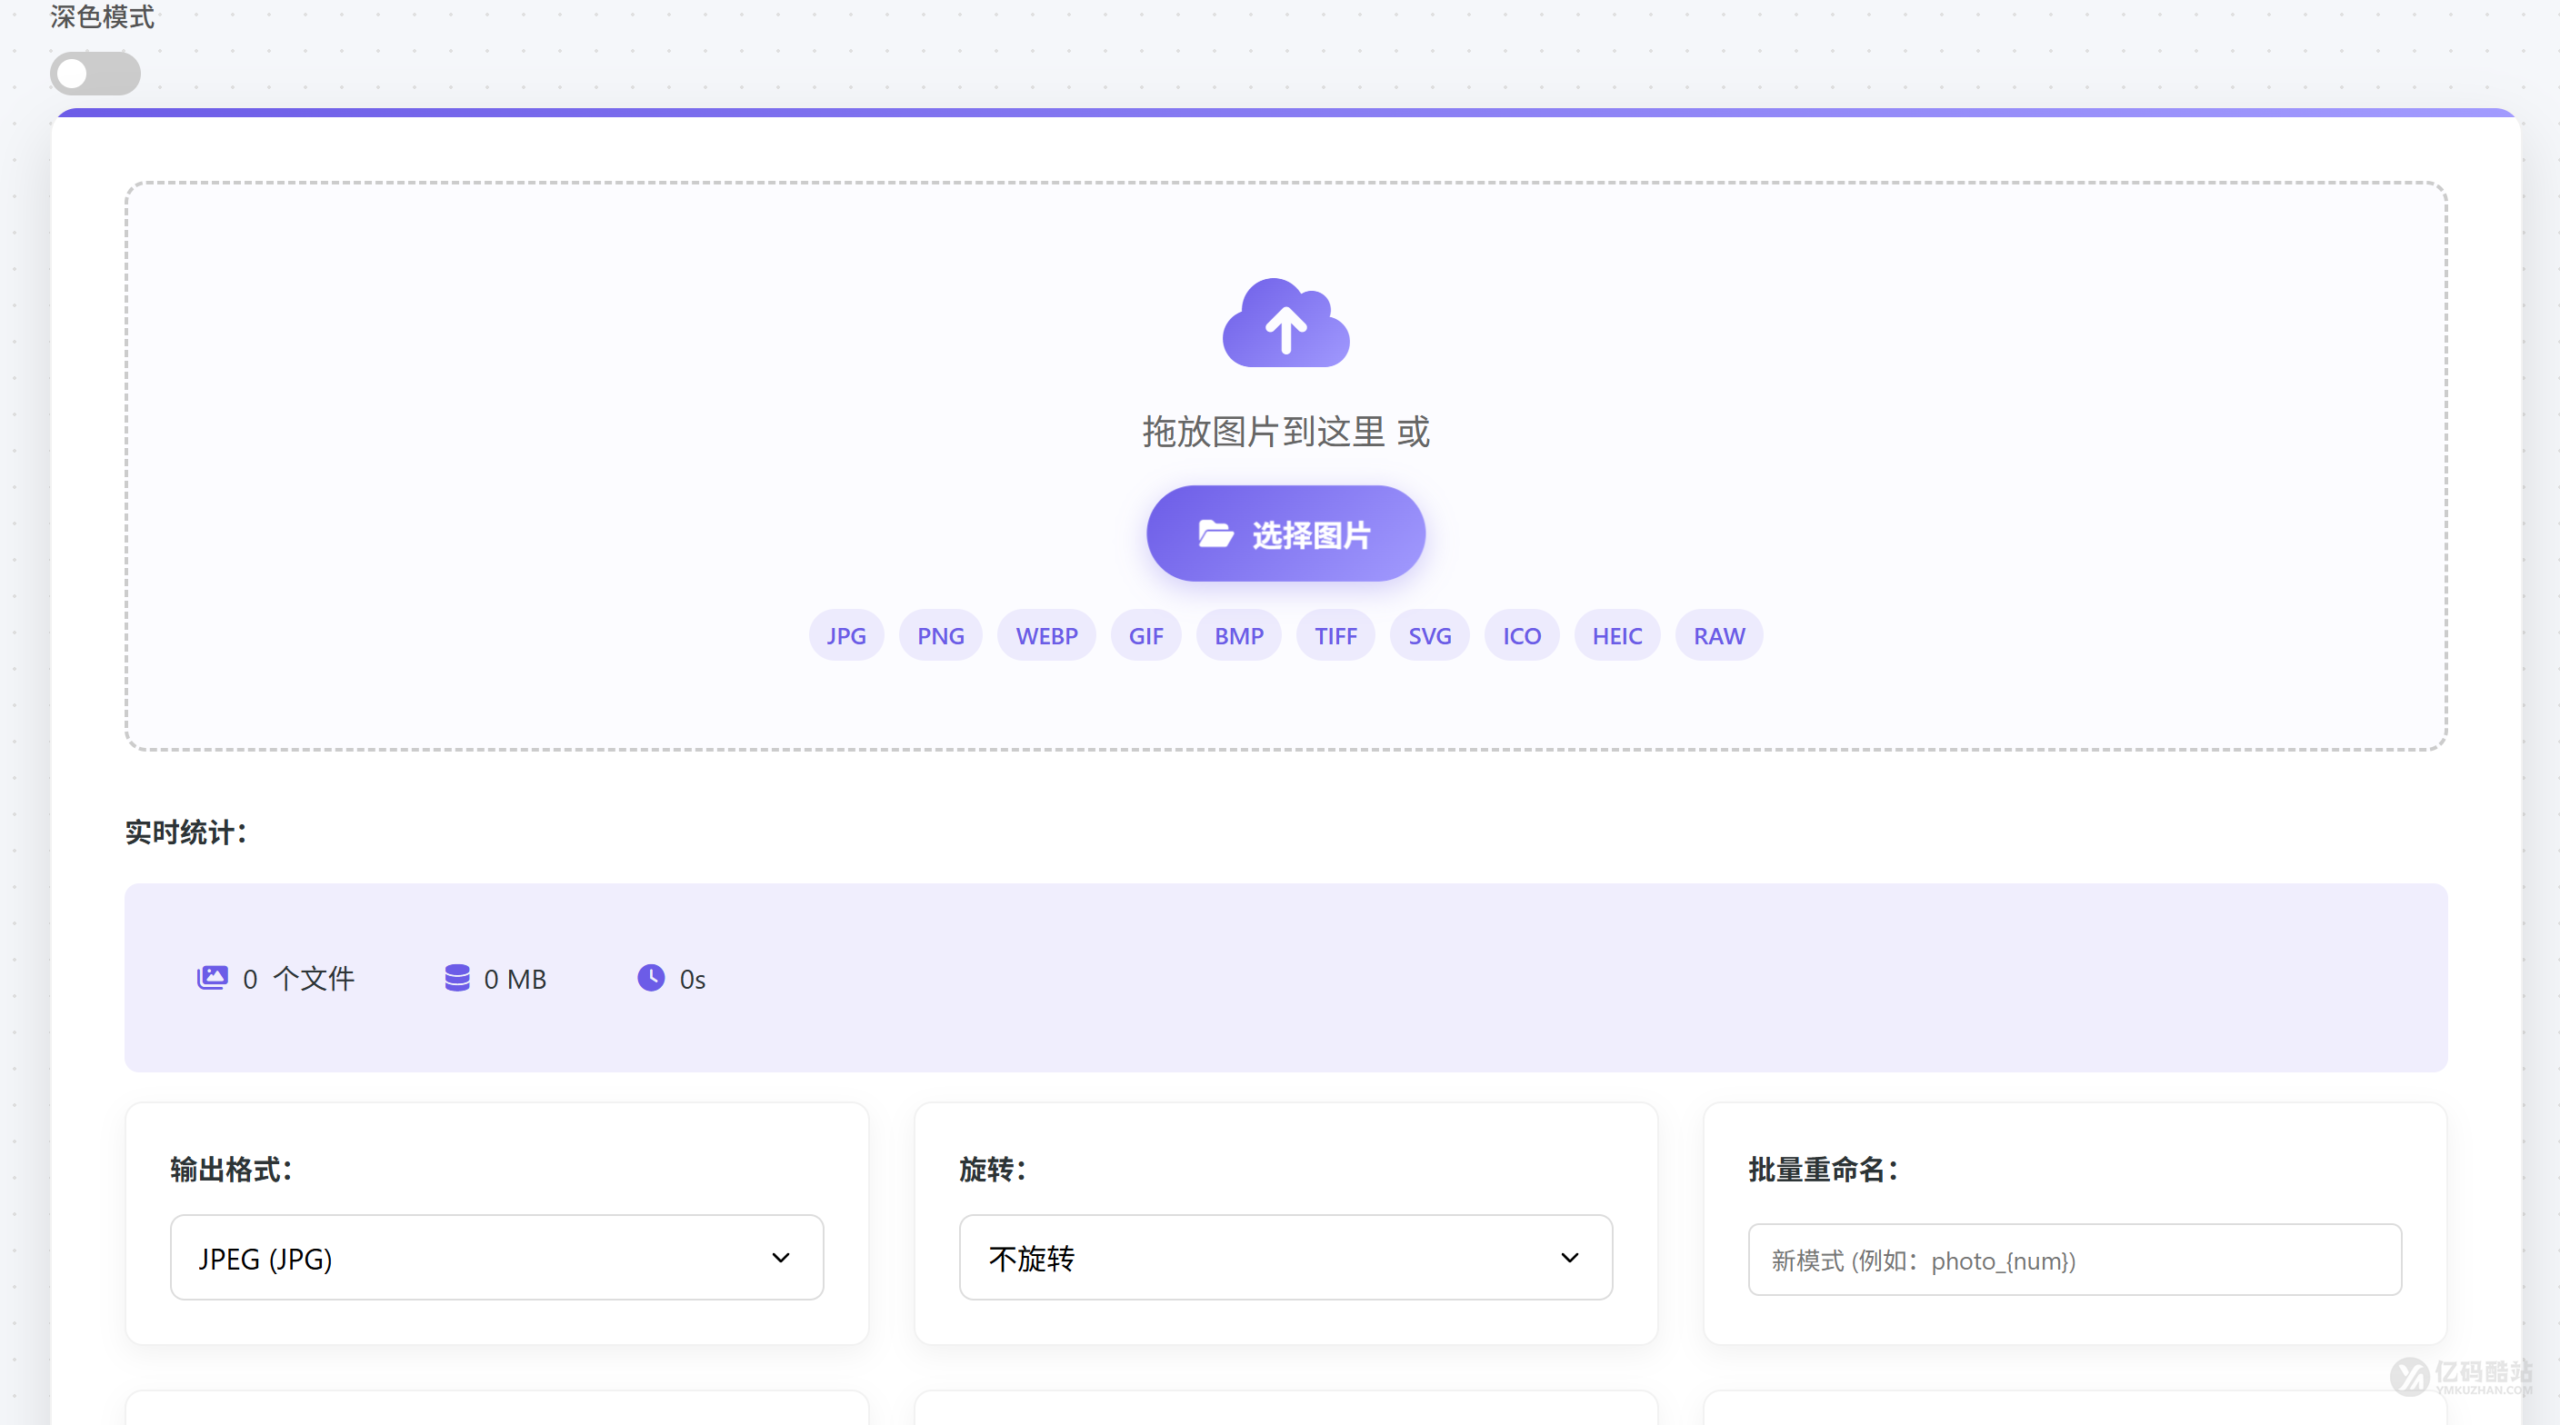Click the file count image icon in statistics
Viewport: 2560px width, 1425px height.
[212, 978]
